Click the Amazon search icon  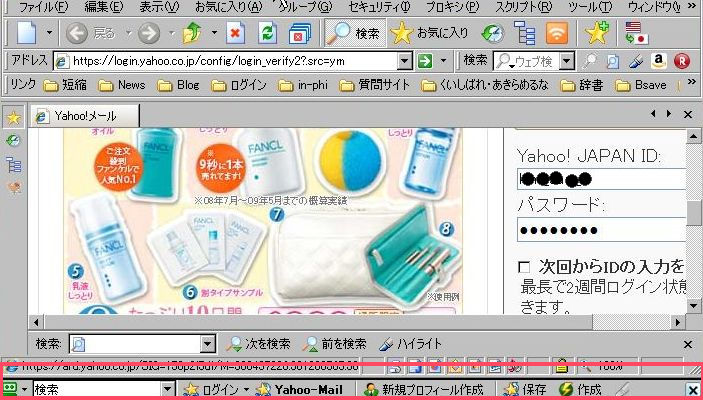click(659, 61)
